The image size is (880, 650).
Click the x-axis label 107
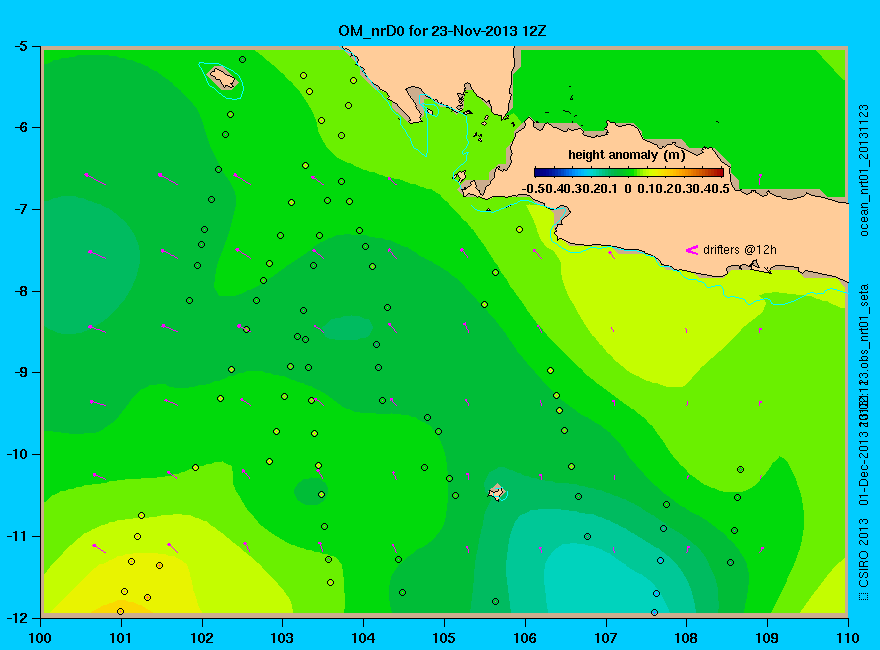click(606, 638)
